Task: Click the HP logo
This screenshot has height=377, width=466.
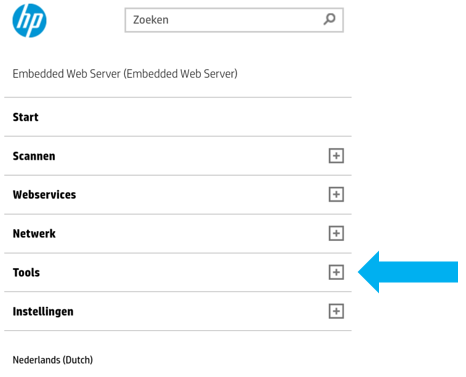Action: point(29,21)
